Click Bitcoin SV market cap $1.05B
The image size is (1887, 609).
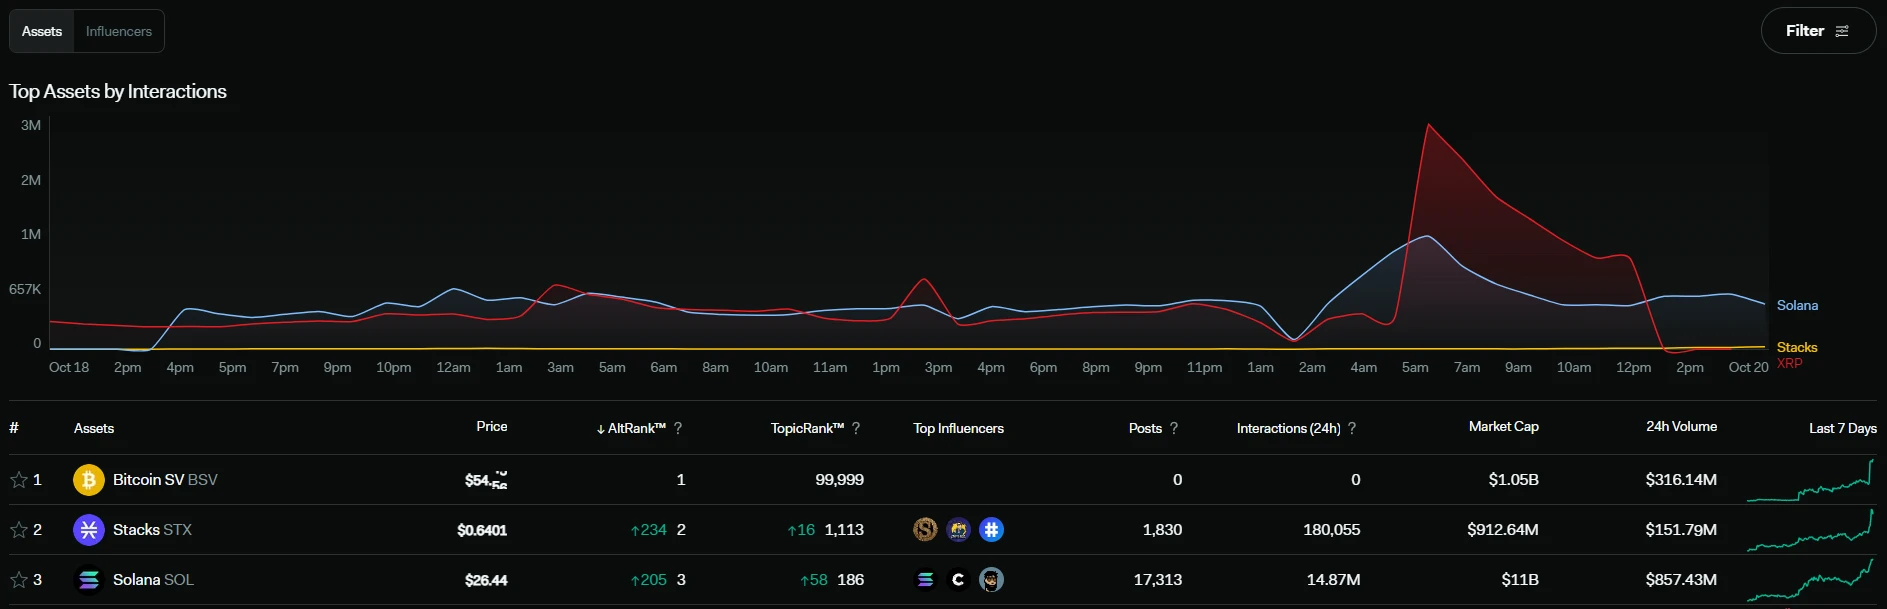click(x=1513, y=480)
